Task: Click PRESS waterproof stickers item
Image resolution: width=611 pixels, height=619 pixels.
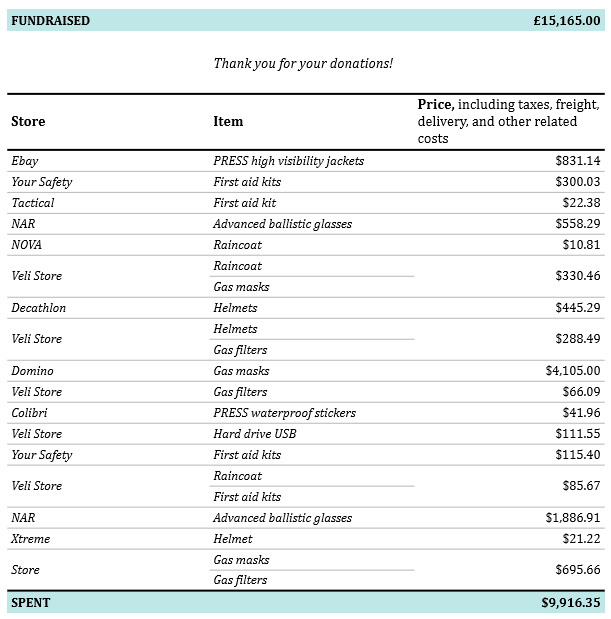Action: tap(284, 413)
